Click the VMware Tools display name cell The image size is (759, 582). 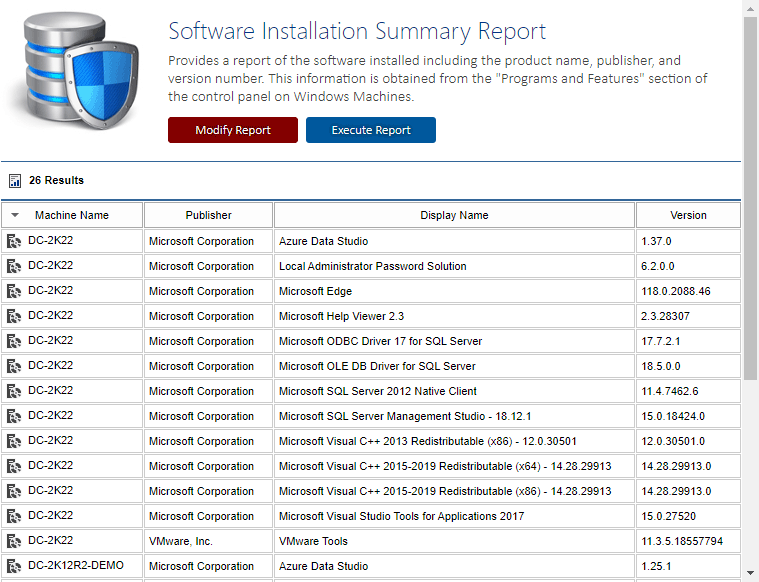[454, 541]
